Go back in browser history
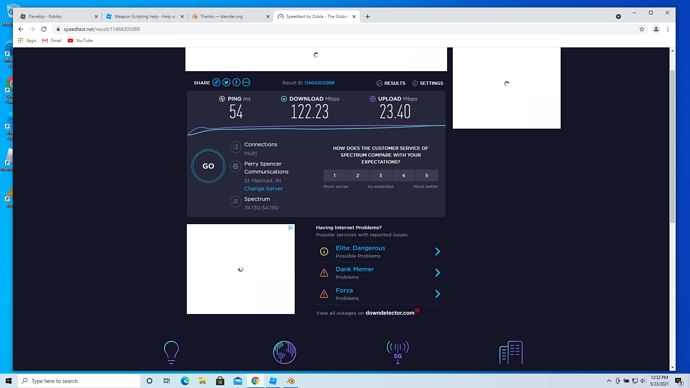Image resolution: width=690 pixels, height=388 pixels. click(21, 29)
